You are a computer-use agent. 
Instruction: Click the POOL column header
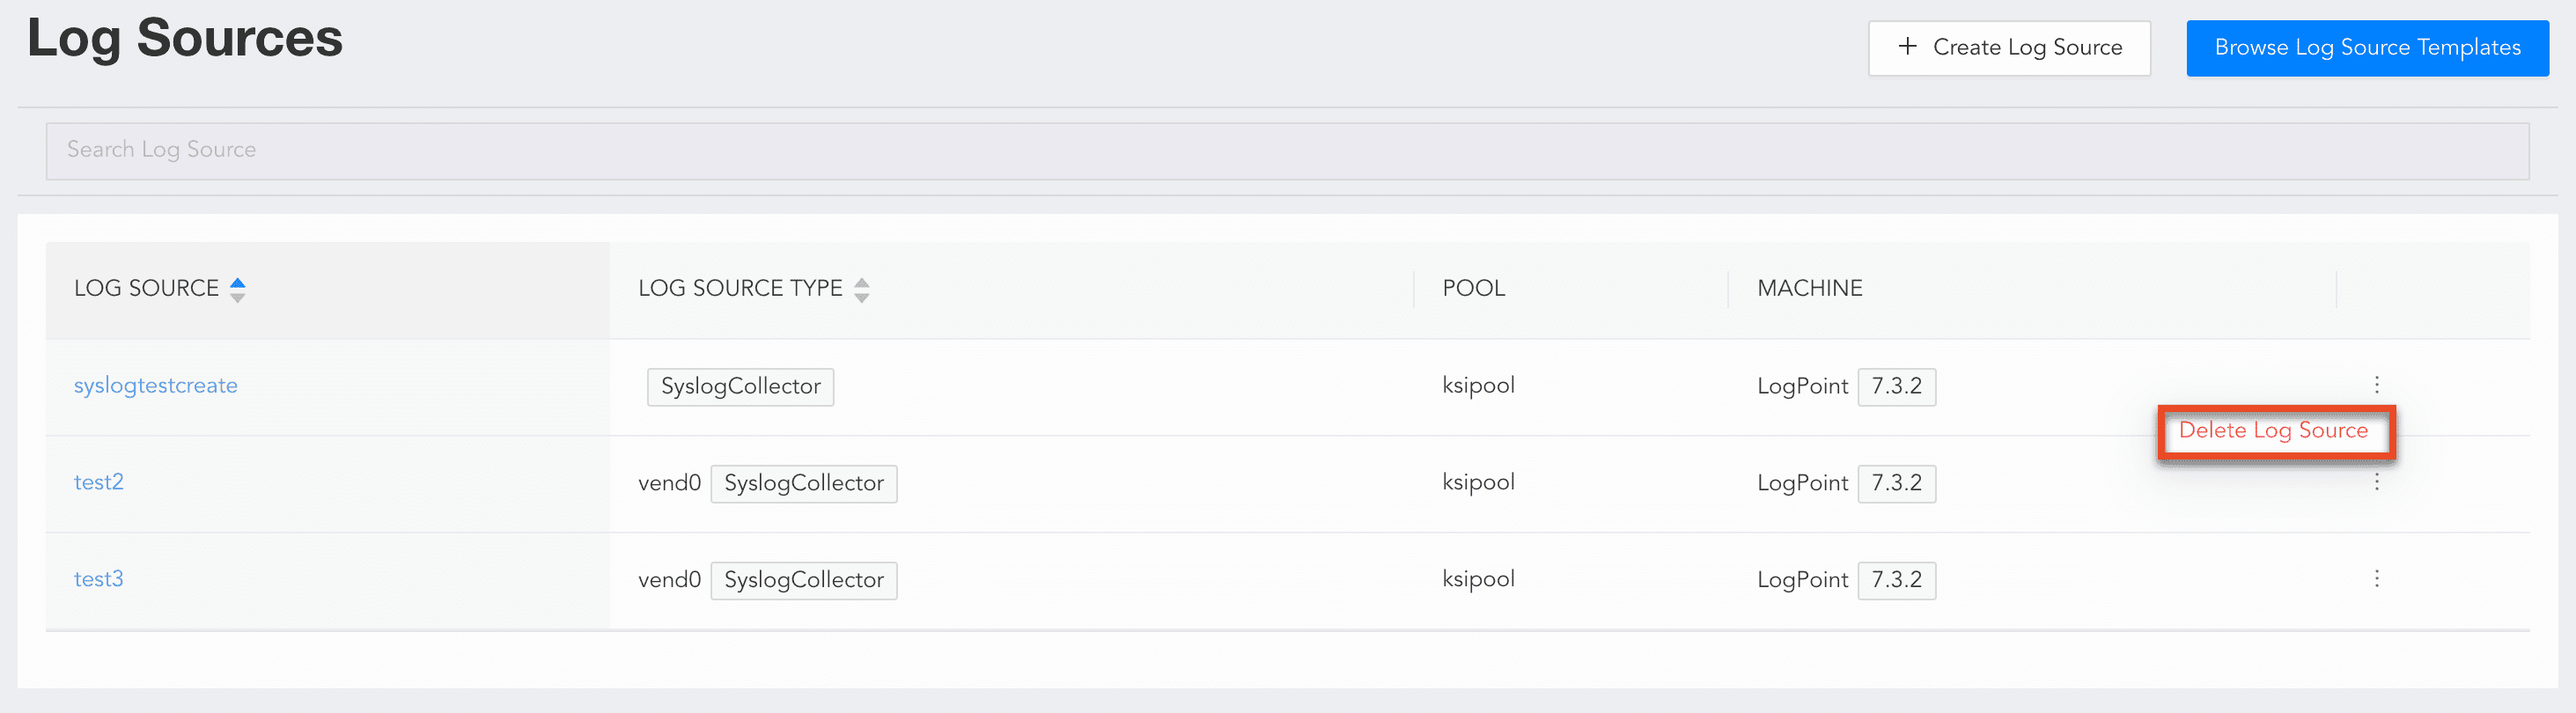click(1473, 289)
